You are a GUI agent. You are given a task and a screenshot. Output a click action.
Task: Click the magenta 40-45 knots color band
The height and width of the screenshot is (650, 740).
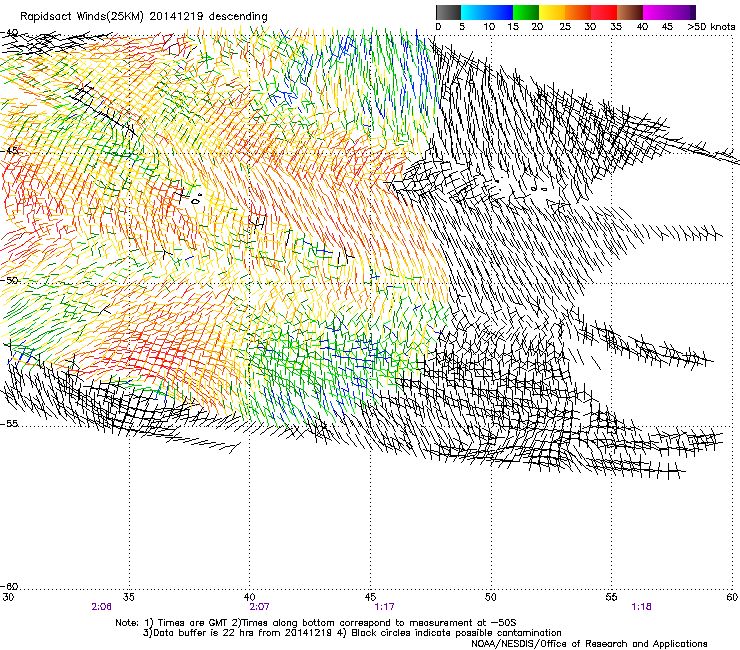[x=656, y=12]
